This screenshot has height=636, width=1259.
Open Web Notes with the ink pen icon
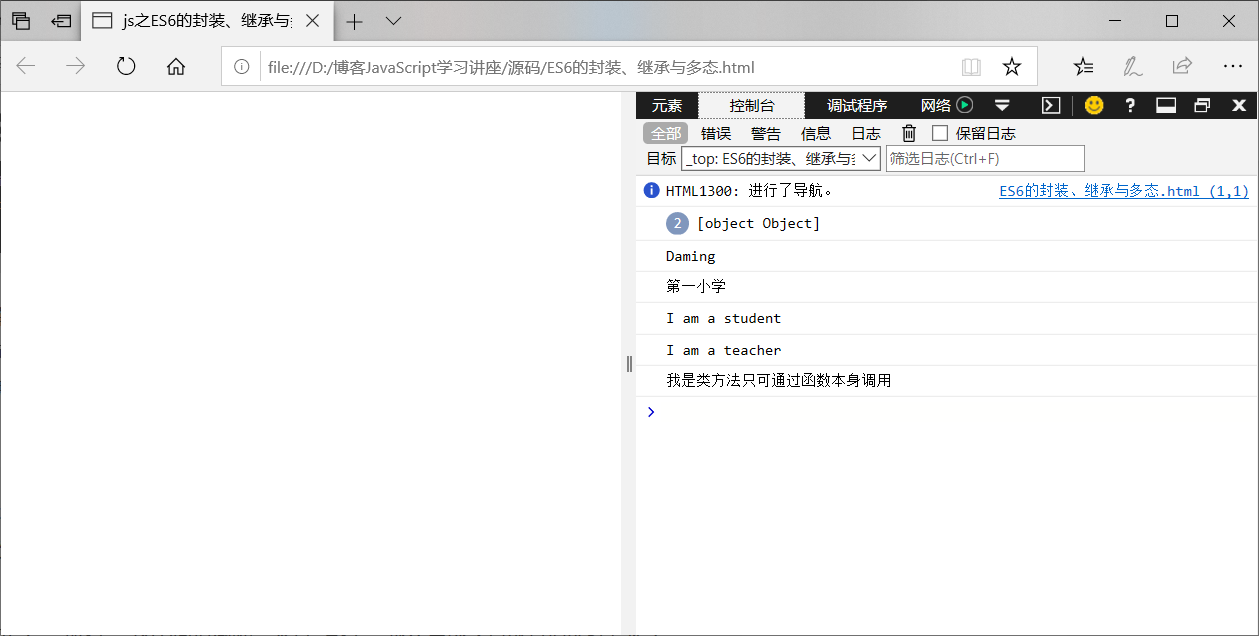1132,65
